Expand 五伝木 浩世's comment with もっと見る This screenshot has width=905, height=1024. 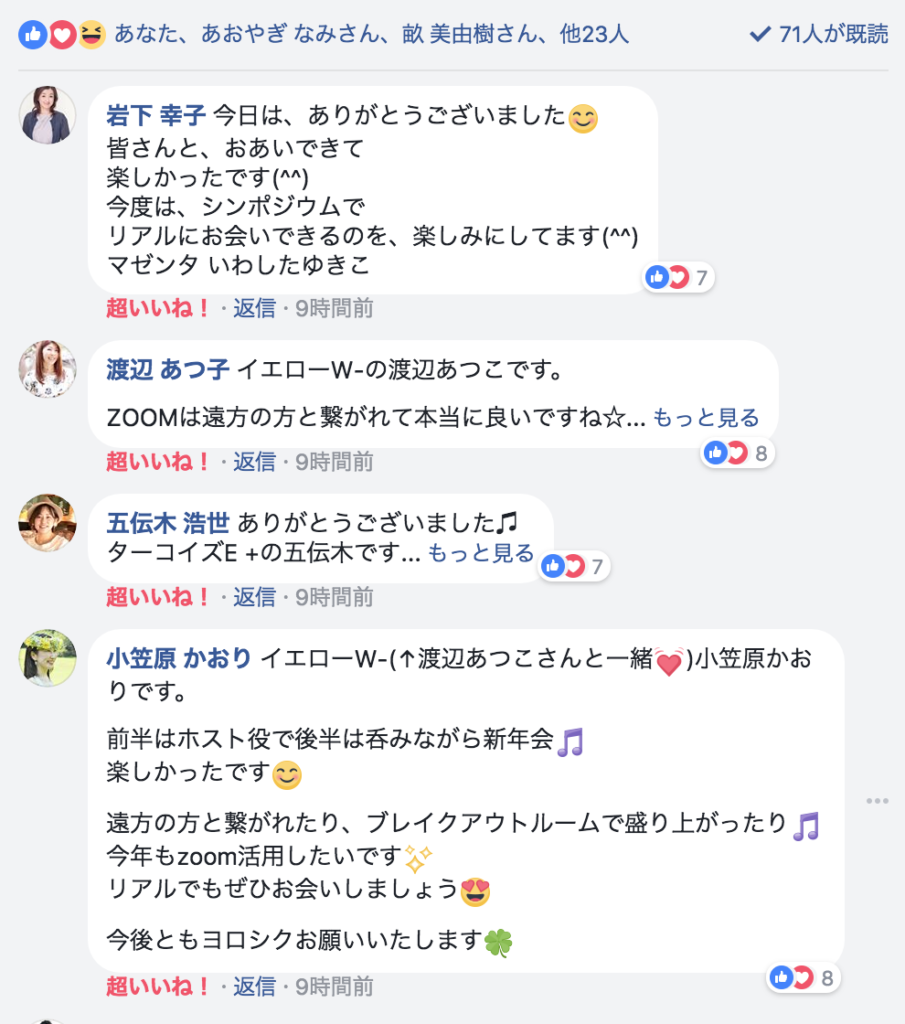[481, 553]
